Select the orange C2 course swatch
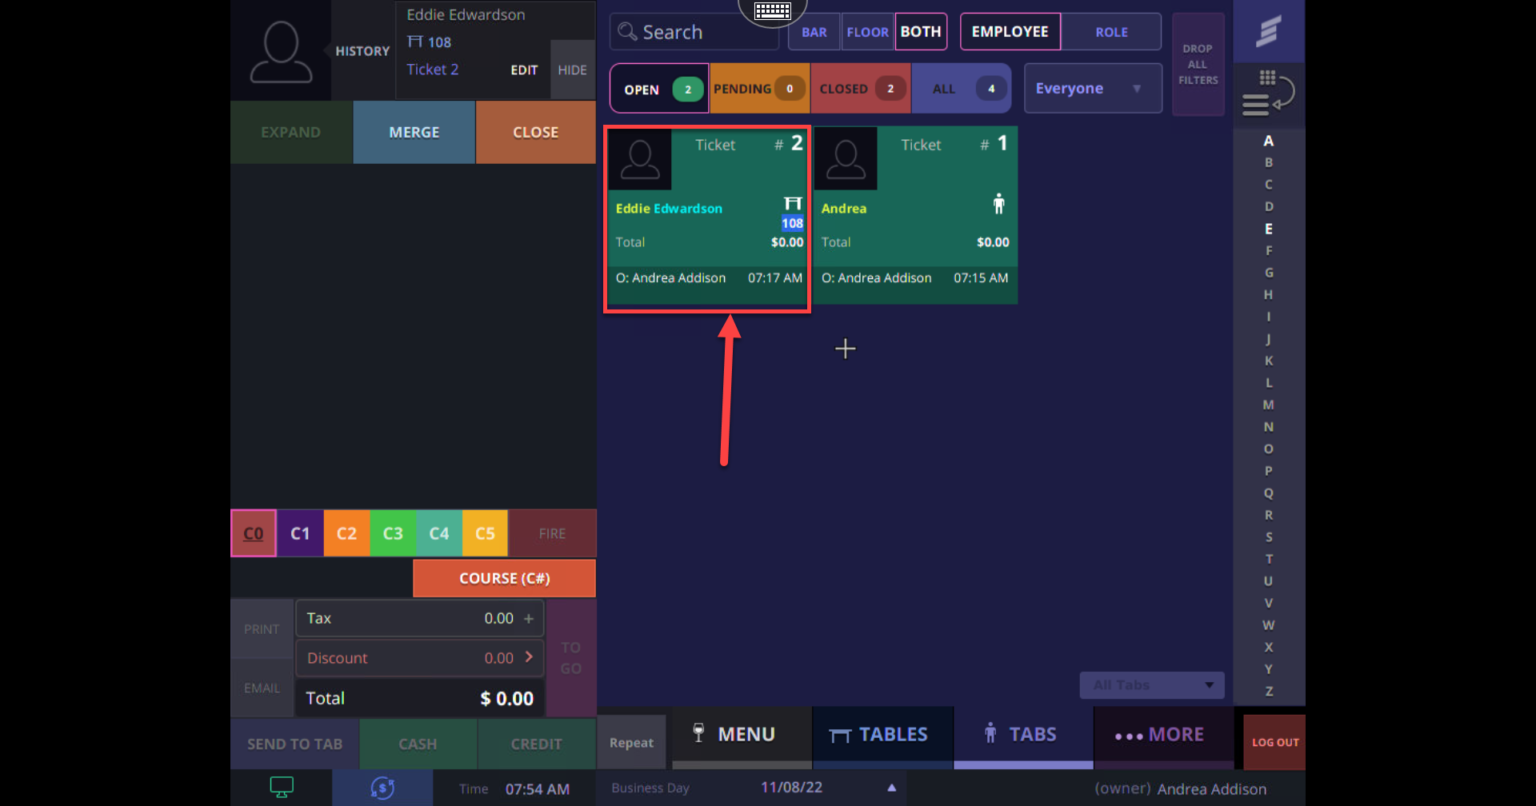Viewport: 1536px width, 806px height. coord(346,534)
